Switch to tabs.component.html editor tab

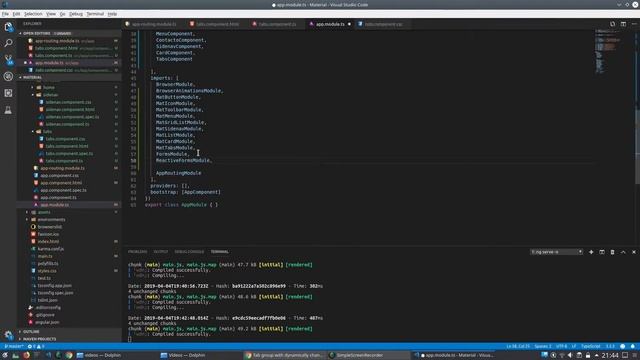217,24
